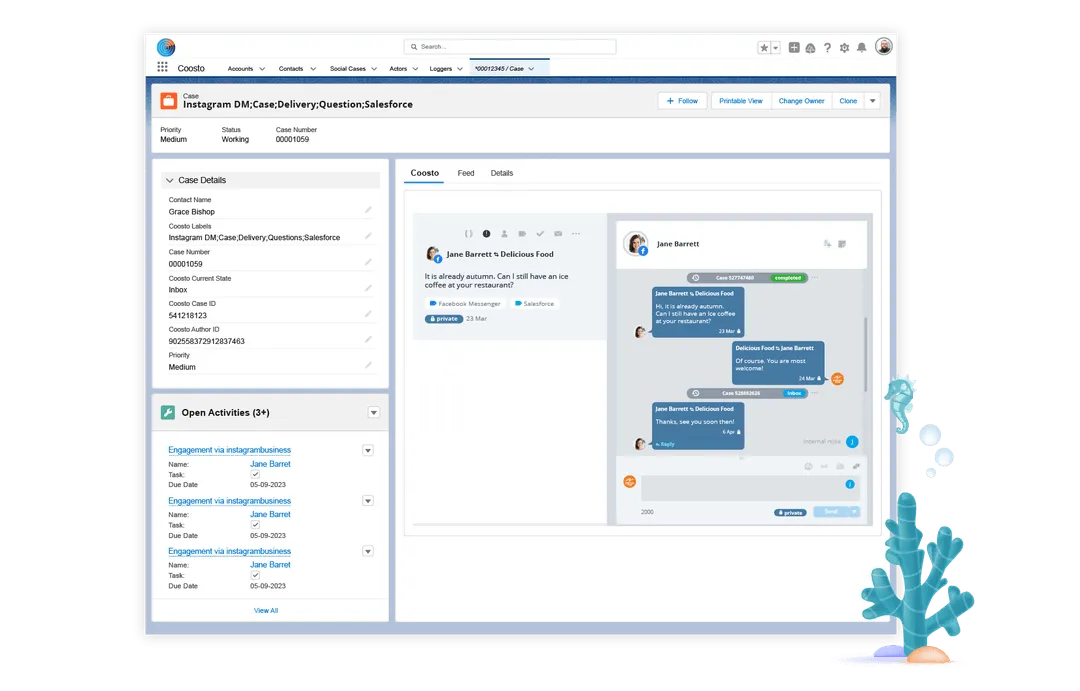Click the reply message text box
The image size is (1080, 691).
[749, 488]
